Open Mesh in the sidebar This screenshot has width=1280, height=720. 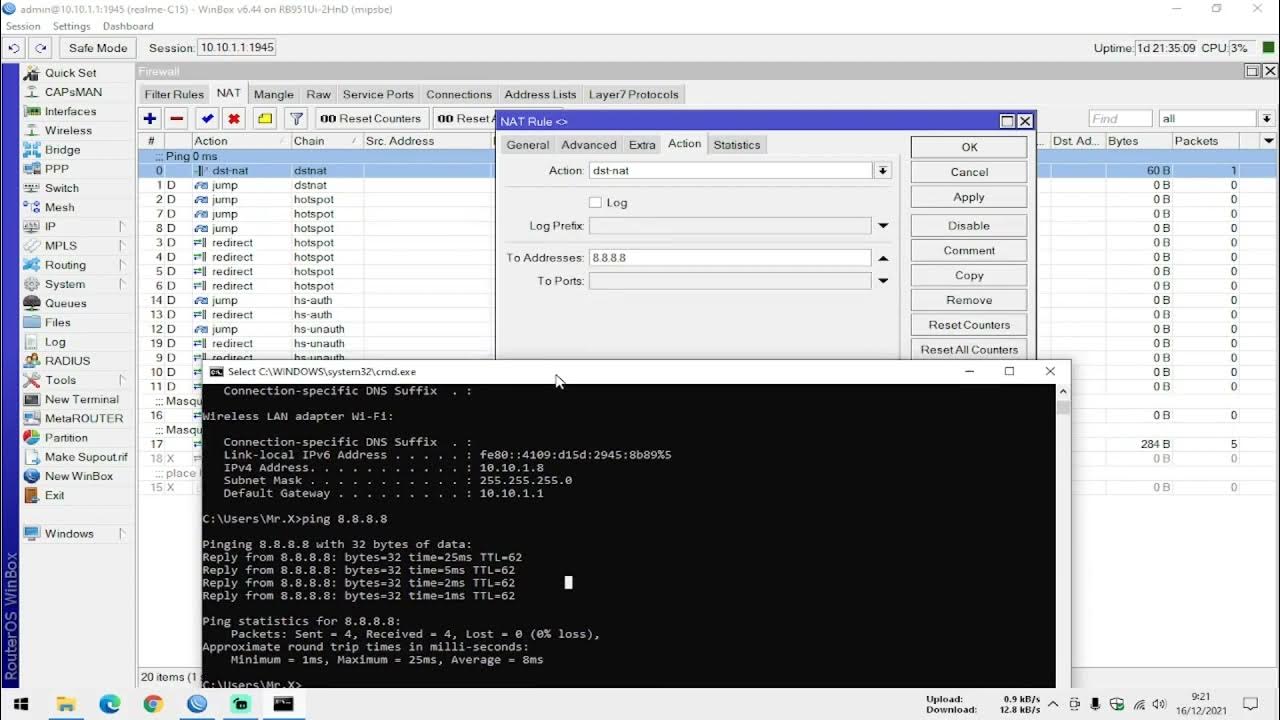click(59, 207)
